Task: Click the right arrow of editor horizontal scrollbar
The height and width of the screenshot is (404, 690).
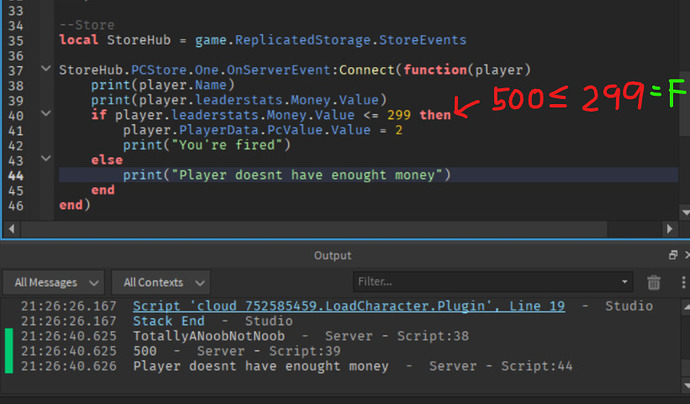Action: 669,229
